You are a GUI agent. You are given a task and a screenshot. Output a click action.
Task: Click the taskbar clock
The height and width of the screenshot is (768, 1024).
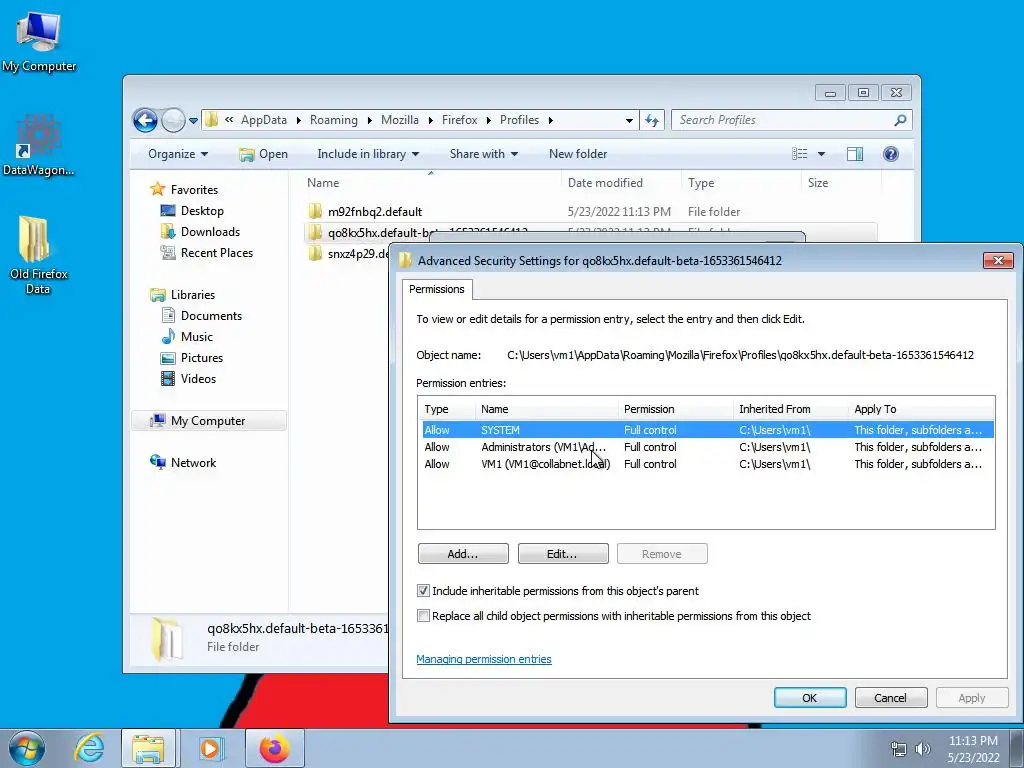973,748
